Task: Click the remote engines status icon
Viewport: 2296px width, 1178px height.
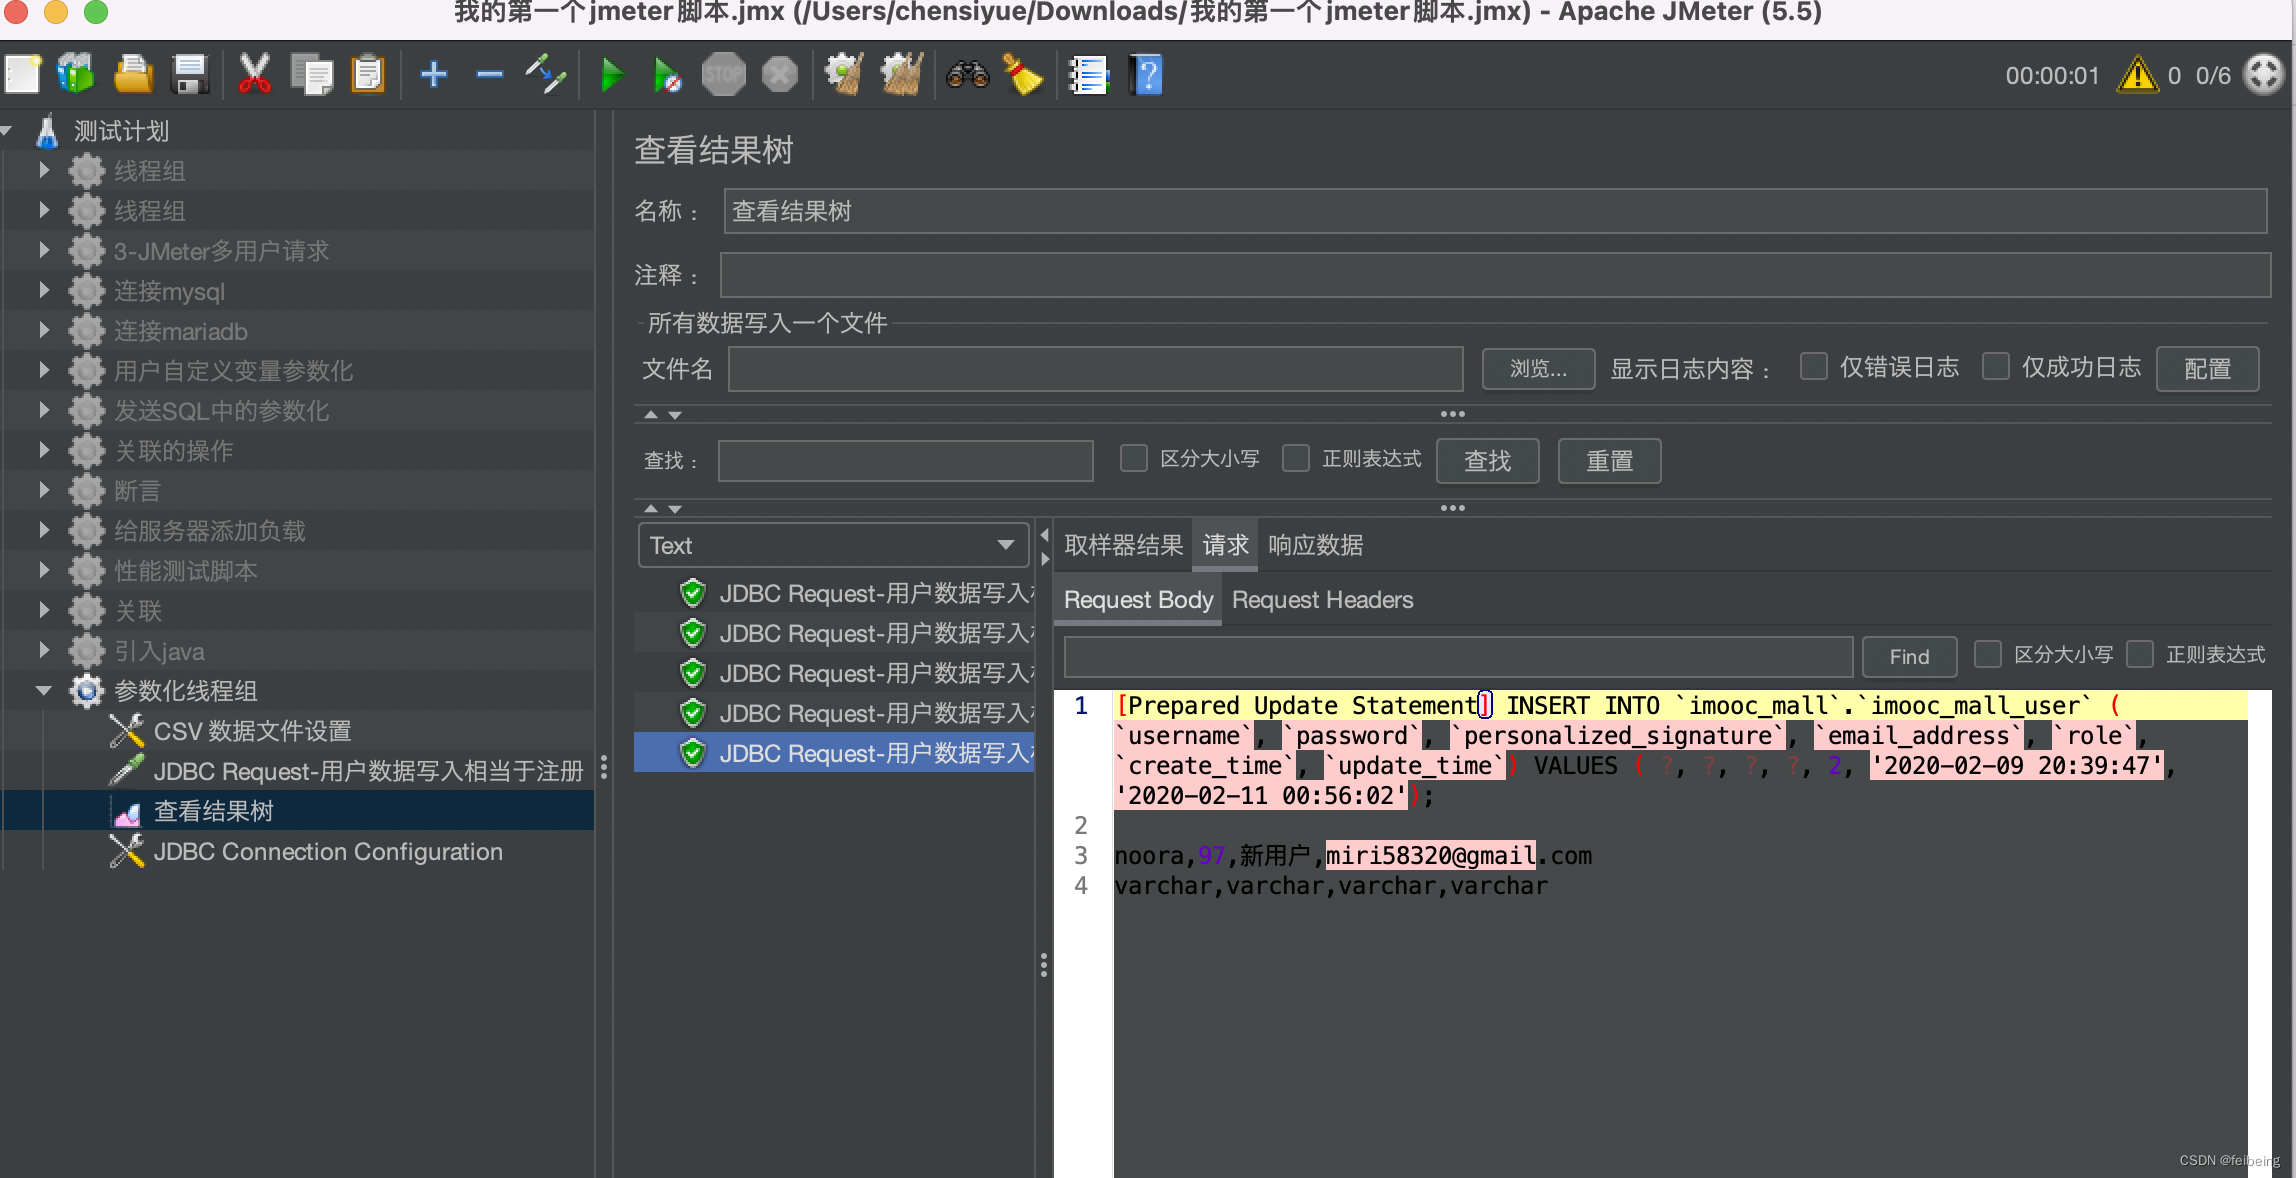Action: coord(2263,75)
